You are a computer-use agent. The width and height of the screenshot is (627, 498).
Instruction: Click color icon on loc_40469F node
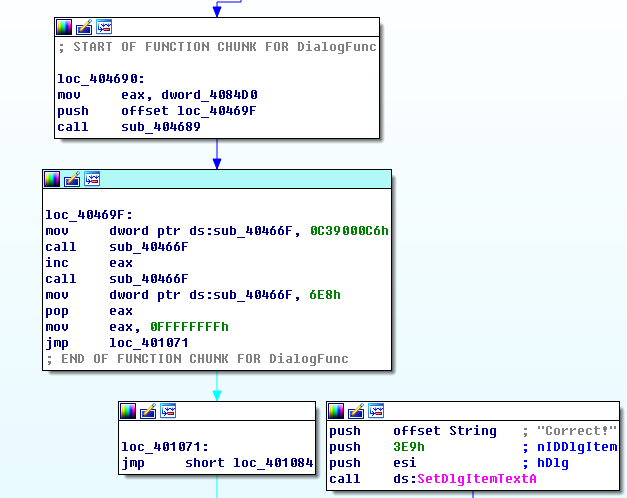(52, 179)
